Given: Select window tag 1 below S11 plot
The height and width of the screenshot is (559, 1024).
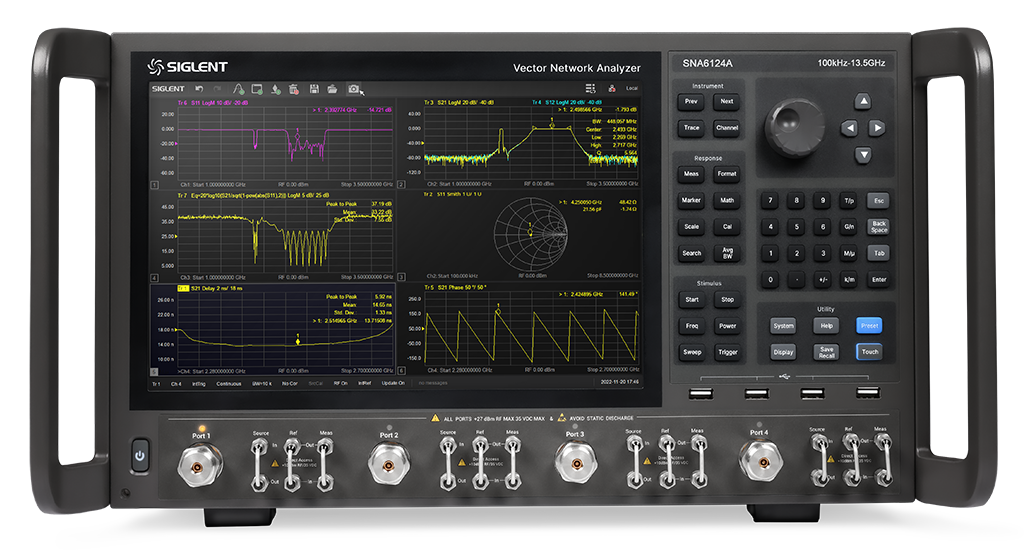Looking at the screenshot, I should coord(155,185).
